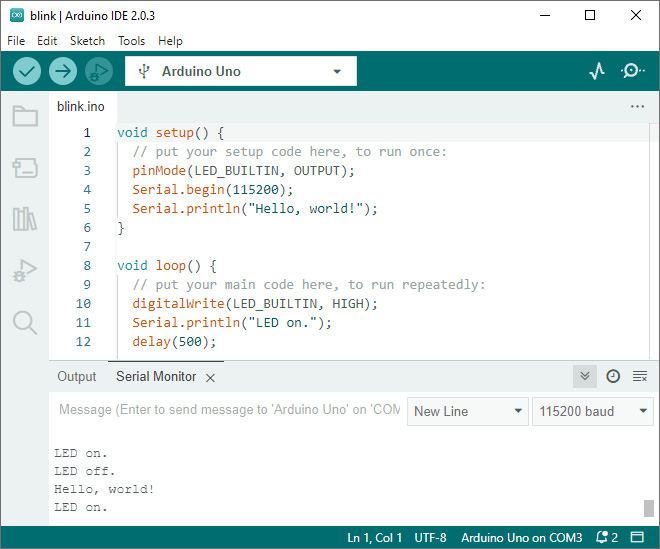The width and height of the screenshot is (660, 549).
Task: Open the File menu
Action: click(16, 41)
